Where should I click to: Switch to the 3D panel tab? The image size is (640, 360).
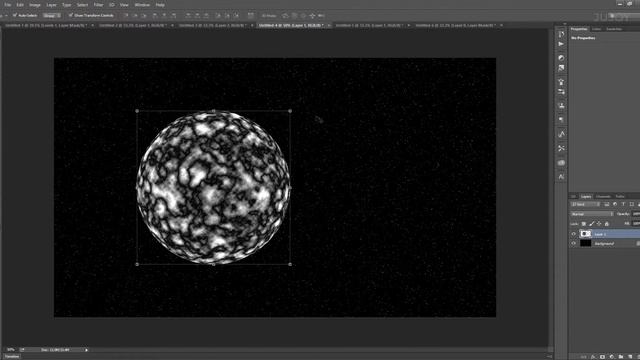coord(573,197)
